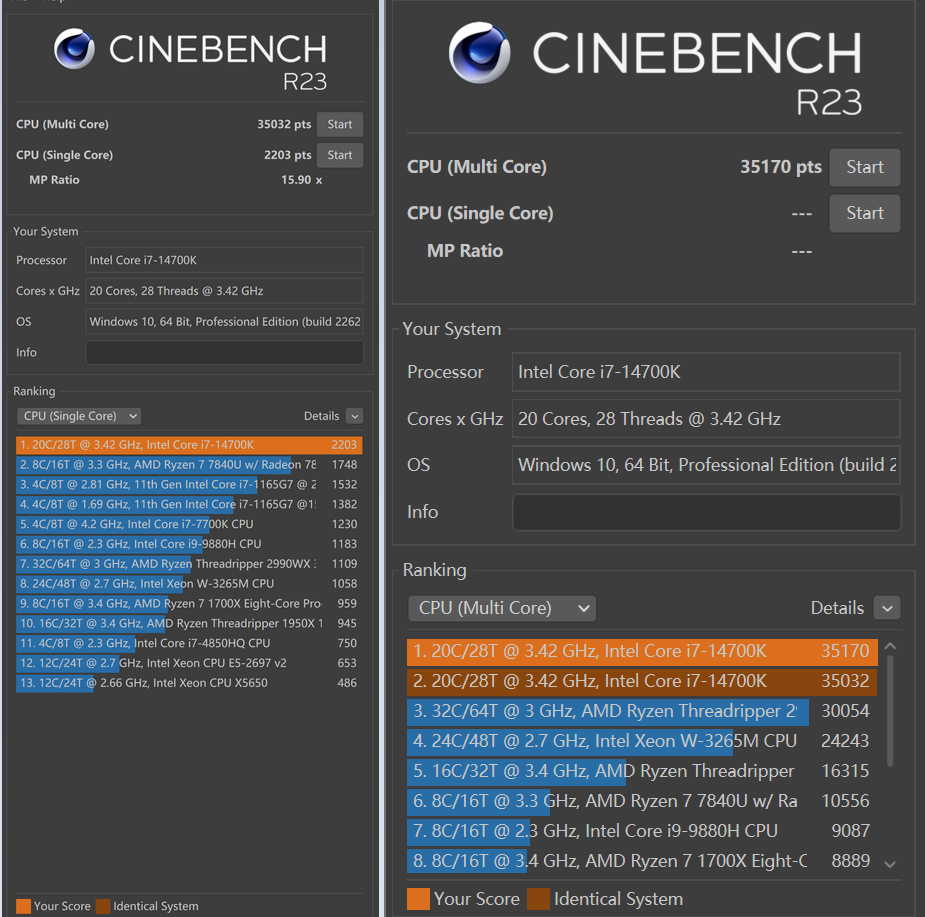This screenshot has width=925, height=917.
Task: Select Xeon W-3265M row scoring 24243
Action: coord(642,741)
